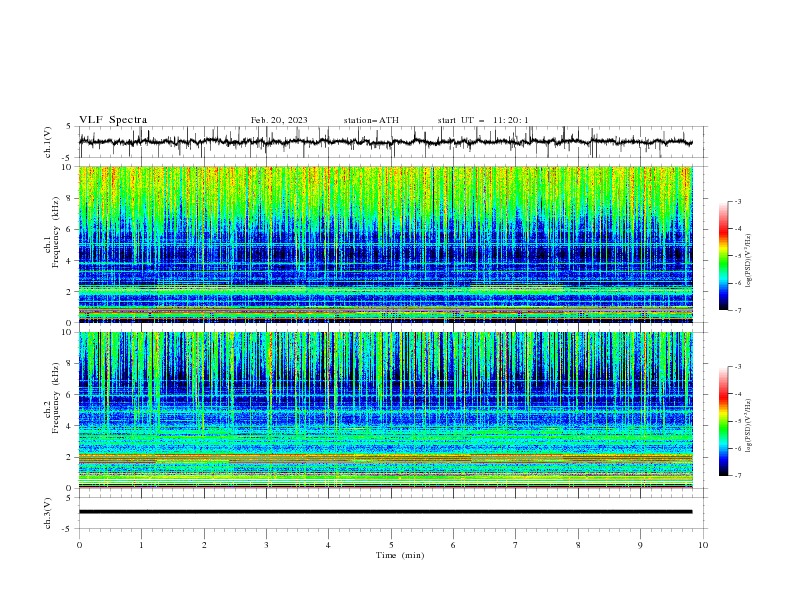Click the ch.1 voltage waveform trace
Screen dimensions: 792x612
(x=385, y=142)
